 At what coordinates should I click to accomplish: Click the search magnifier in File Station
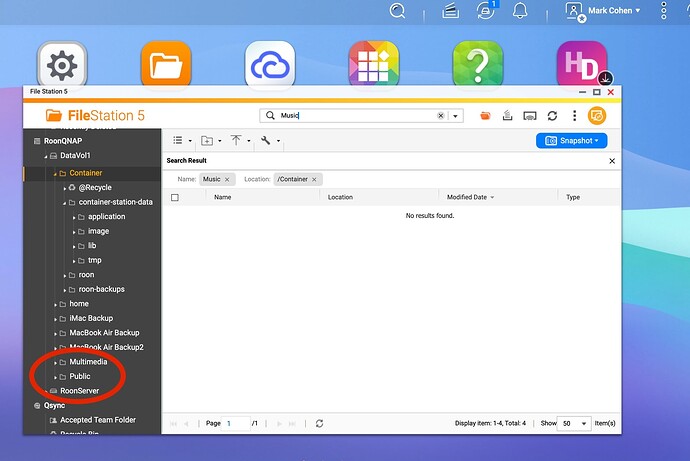(270, 115)
